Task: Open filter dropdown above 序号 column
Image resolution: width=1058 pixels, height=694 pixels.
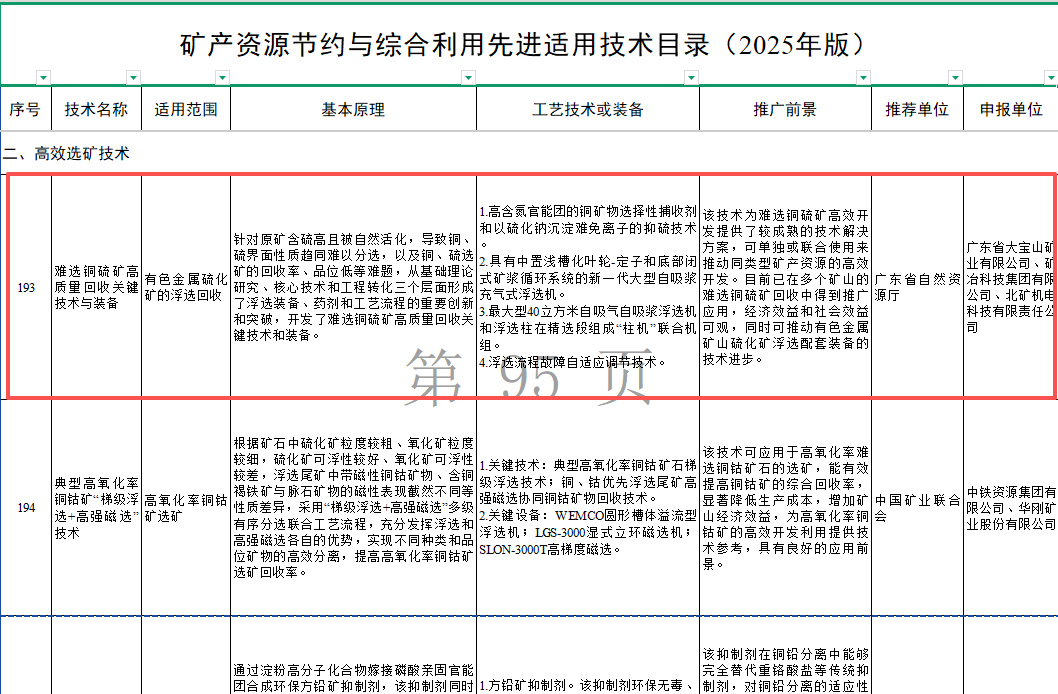Action: [42, 77]
